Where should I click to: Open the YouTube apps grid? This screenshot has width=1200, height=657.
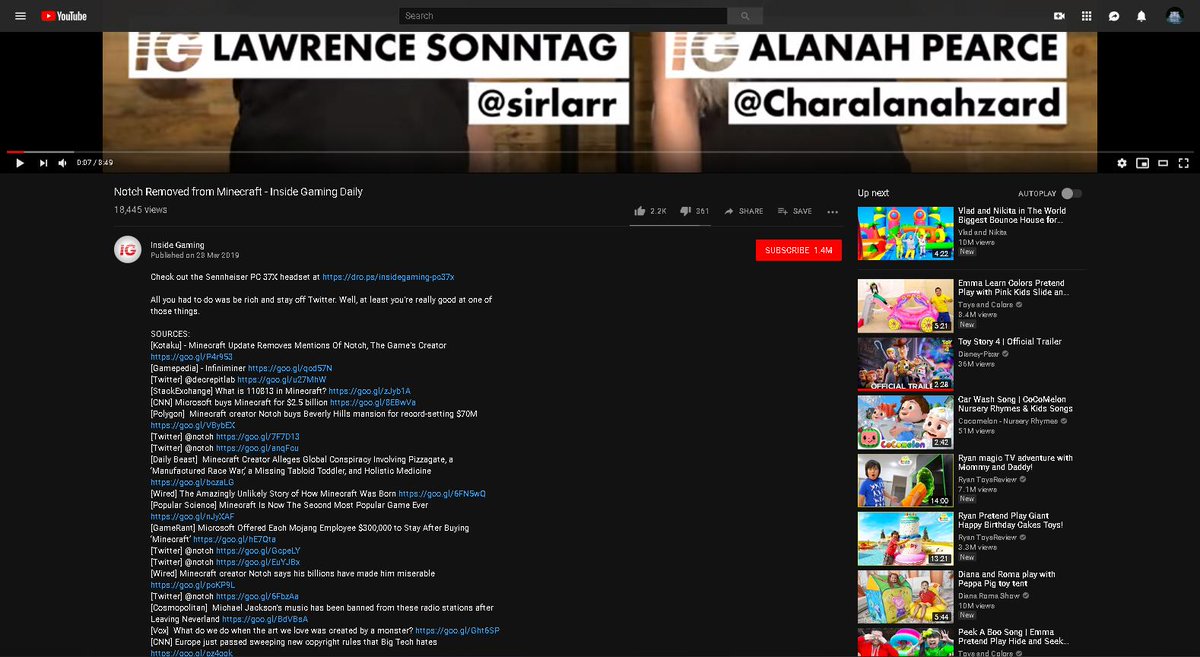point(1086,16)
